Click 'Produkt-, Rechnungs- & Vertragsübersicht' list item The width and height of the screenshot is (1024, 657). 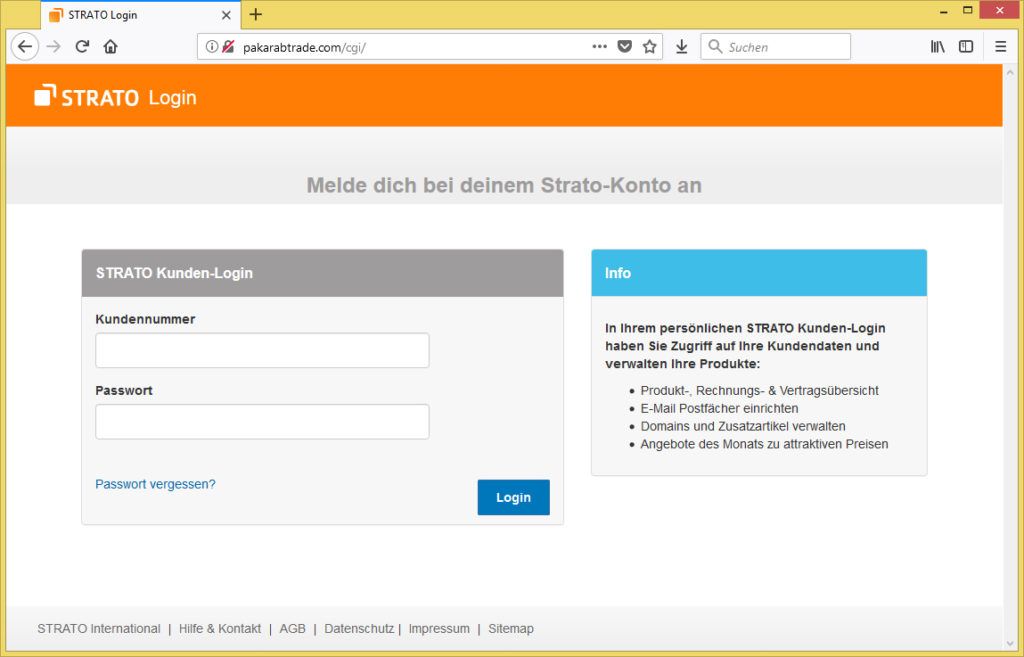[x=760, y=391]
